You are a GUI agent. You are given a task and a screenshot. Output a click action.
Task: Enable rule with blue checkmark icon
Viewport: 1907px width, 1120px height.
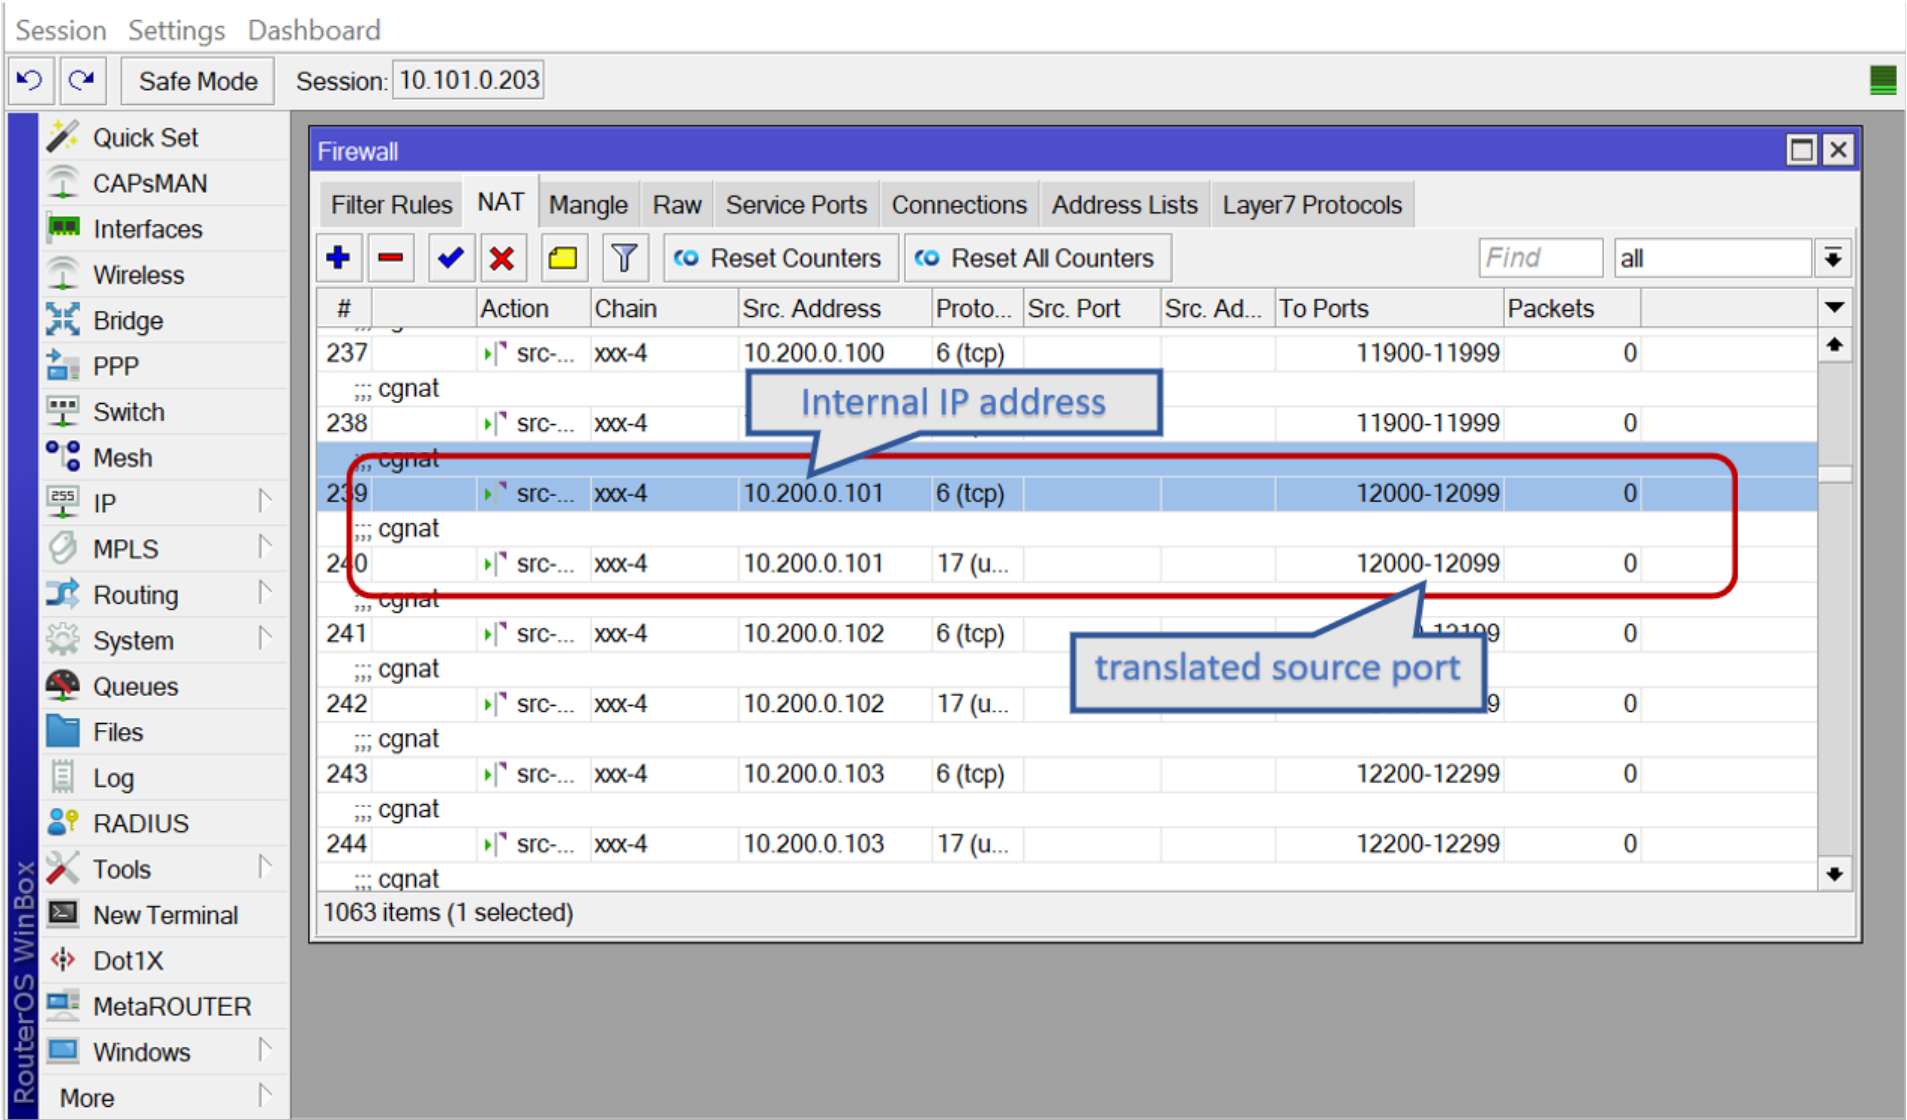tap(450, 258)
